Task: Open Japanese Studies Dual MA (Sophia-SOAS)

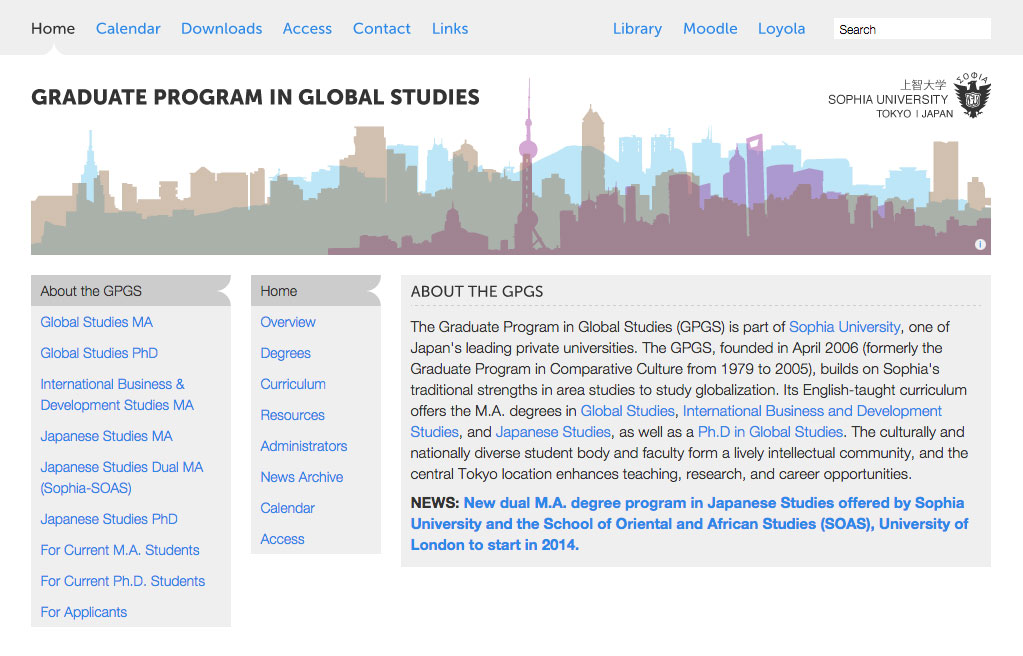Action: (121, 478)
